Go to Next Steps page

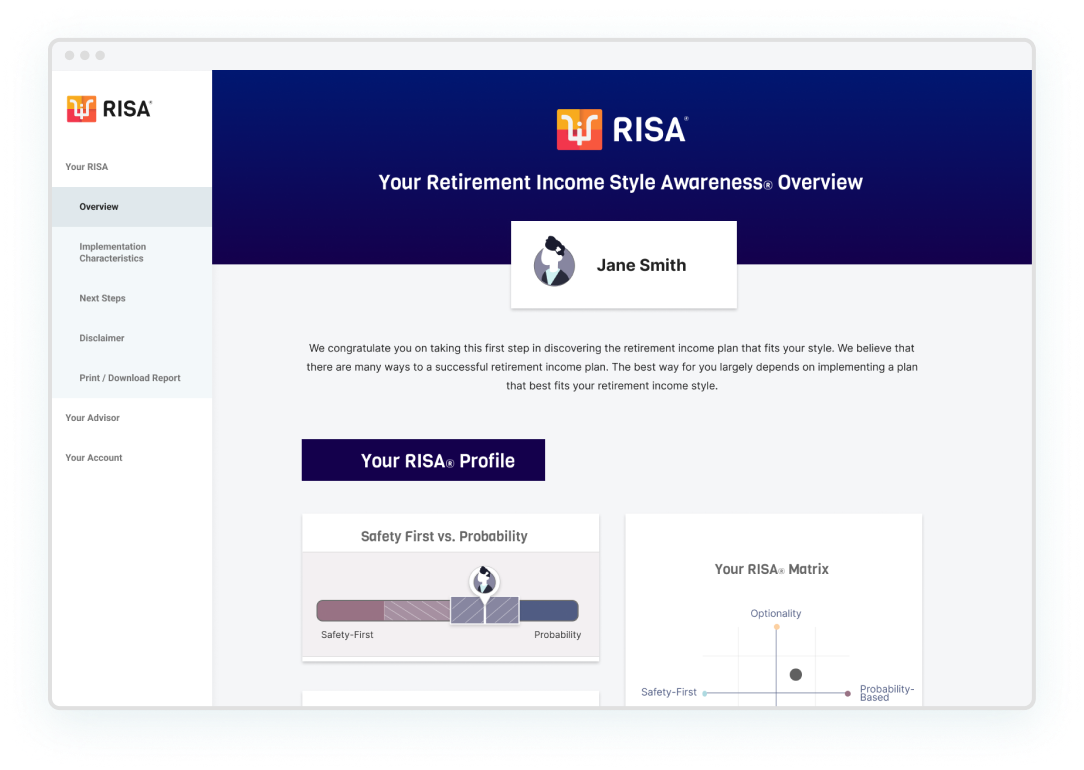(x=102, y=298)
